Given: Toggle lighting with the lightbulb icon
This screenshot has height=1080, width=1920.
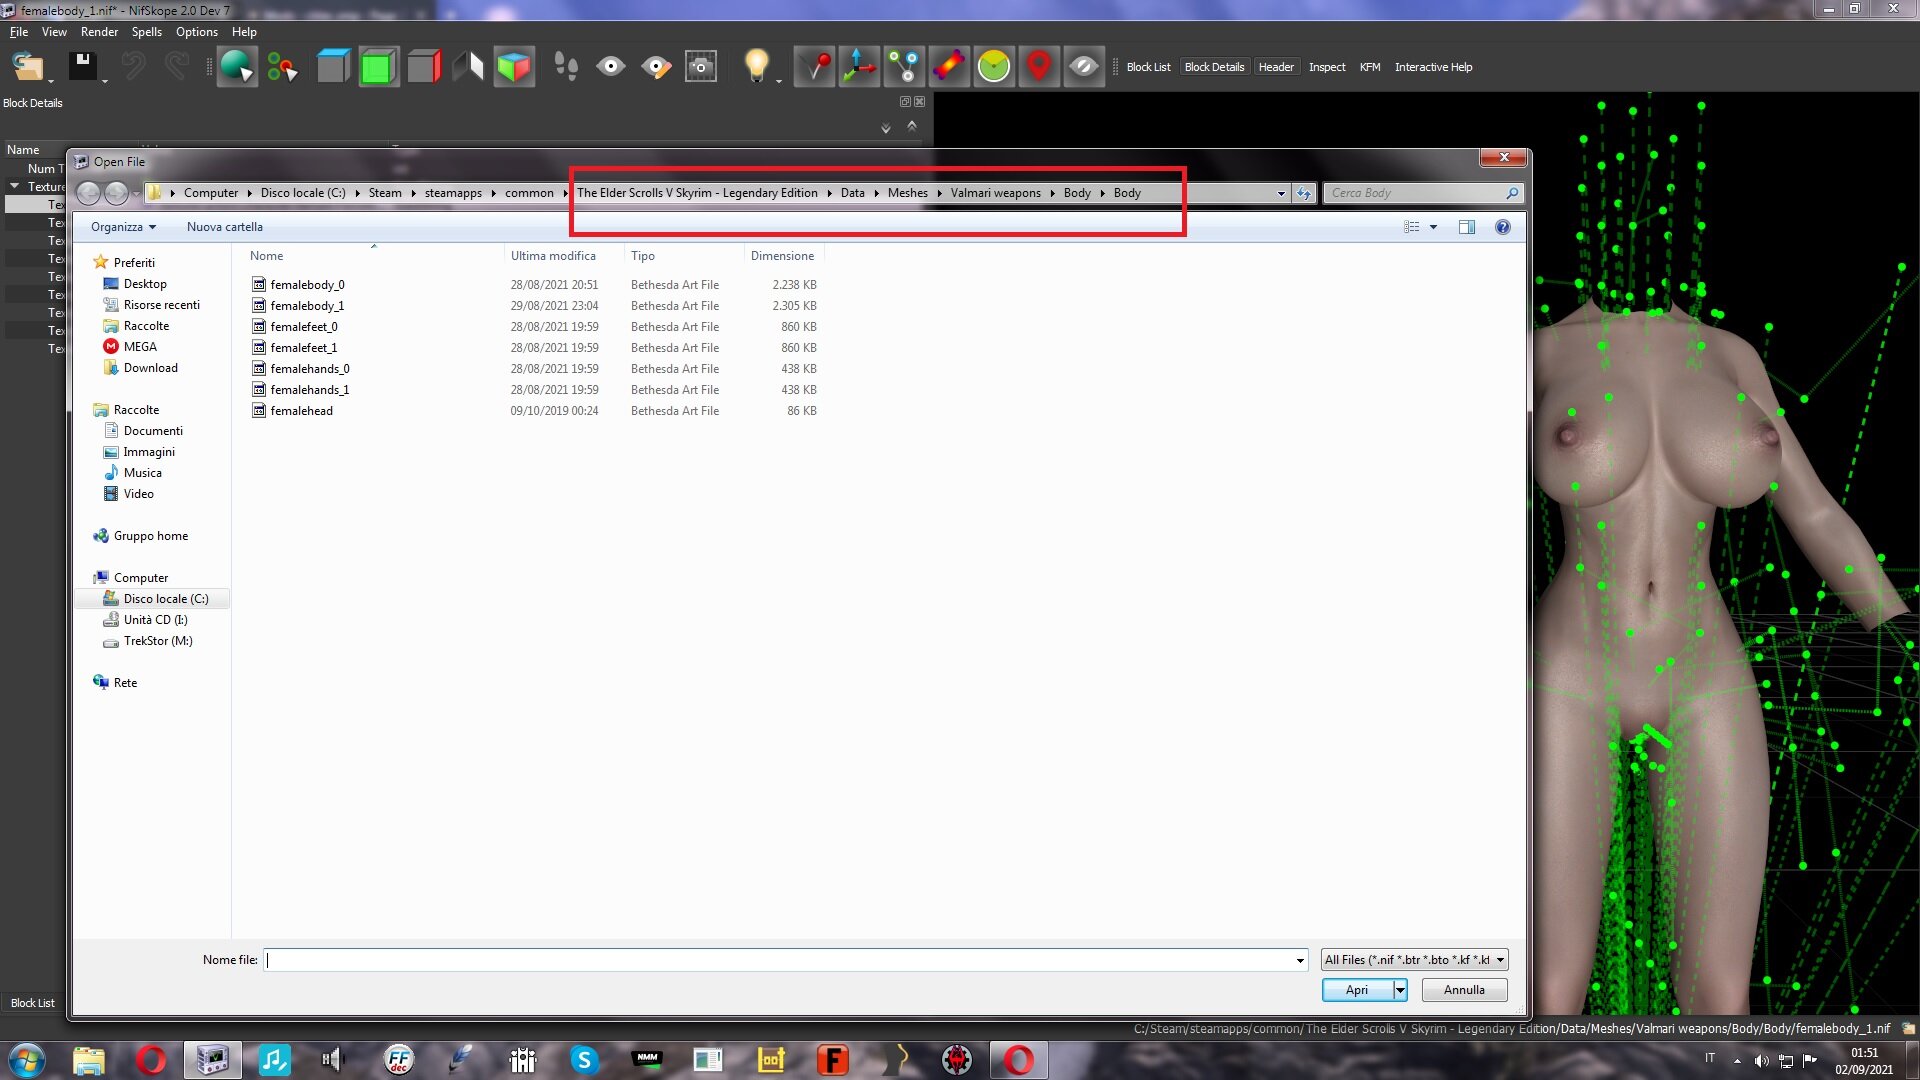Looking at the screenshot, I should pyautogui.click(x=756, y=66).
